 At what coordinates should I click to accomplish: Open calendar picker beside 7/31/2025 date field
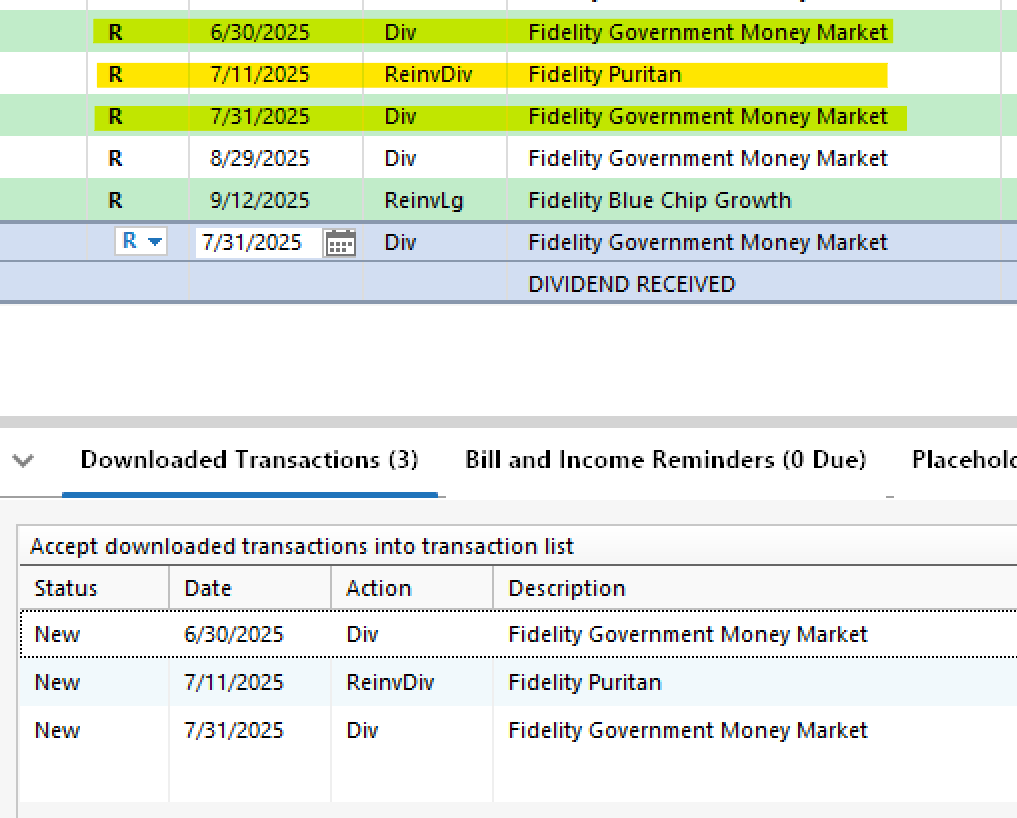click(340, 243)
